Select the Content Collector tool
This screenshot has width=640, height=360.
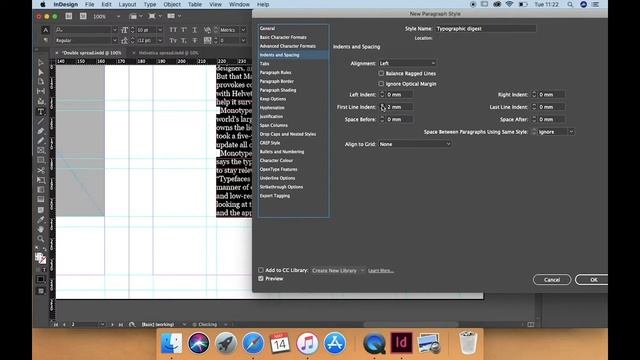[41, 101]
